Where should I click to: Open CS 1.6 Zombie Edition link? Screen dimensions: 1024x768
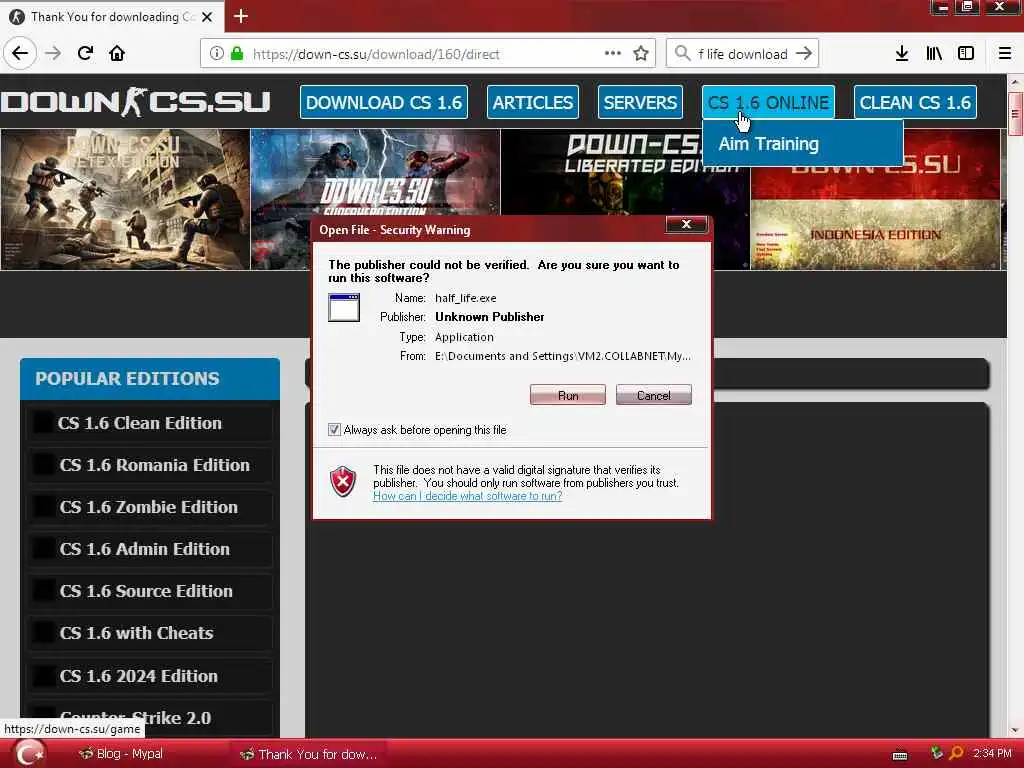click(150, 507)
